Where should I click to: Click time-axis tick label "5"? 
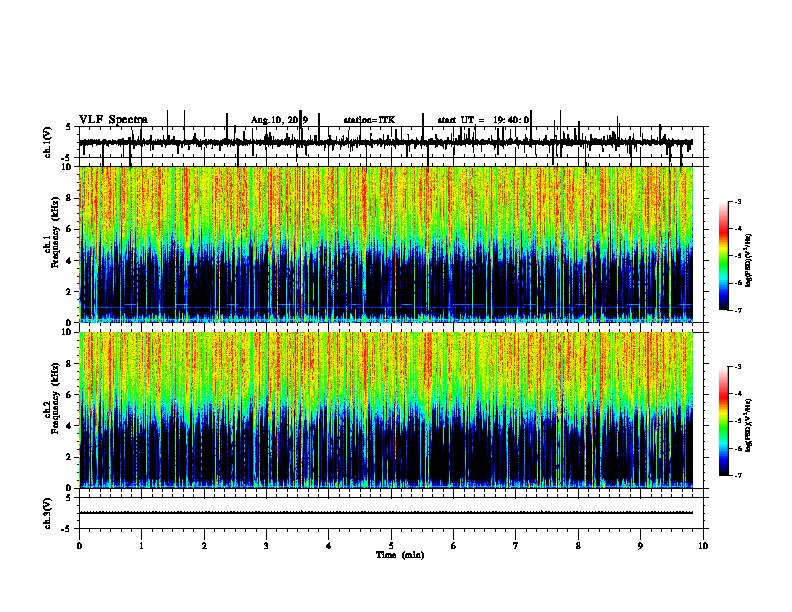click(391, 546)
